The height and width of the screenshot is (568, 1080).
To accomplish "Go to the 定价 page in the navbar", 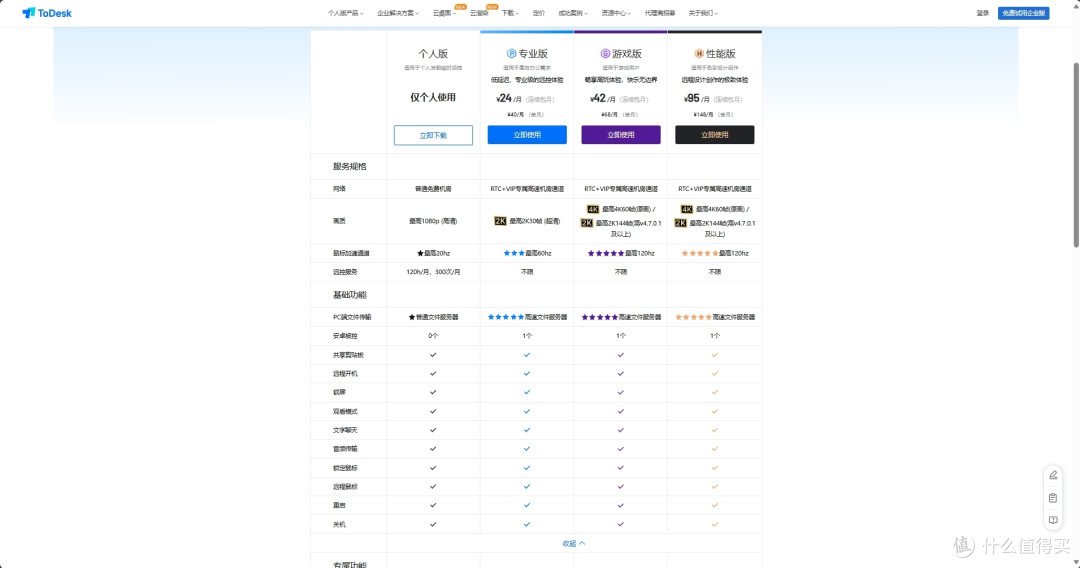I will pos(539,13).
